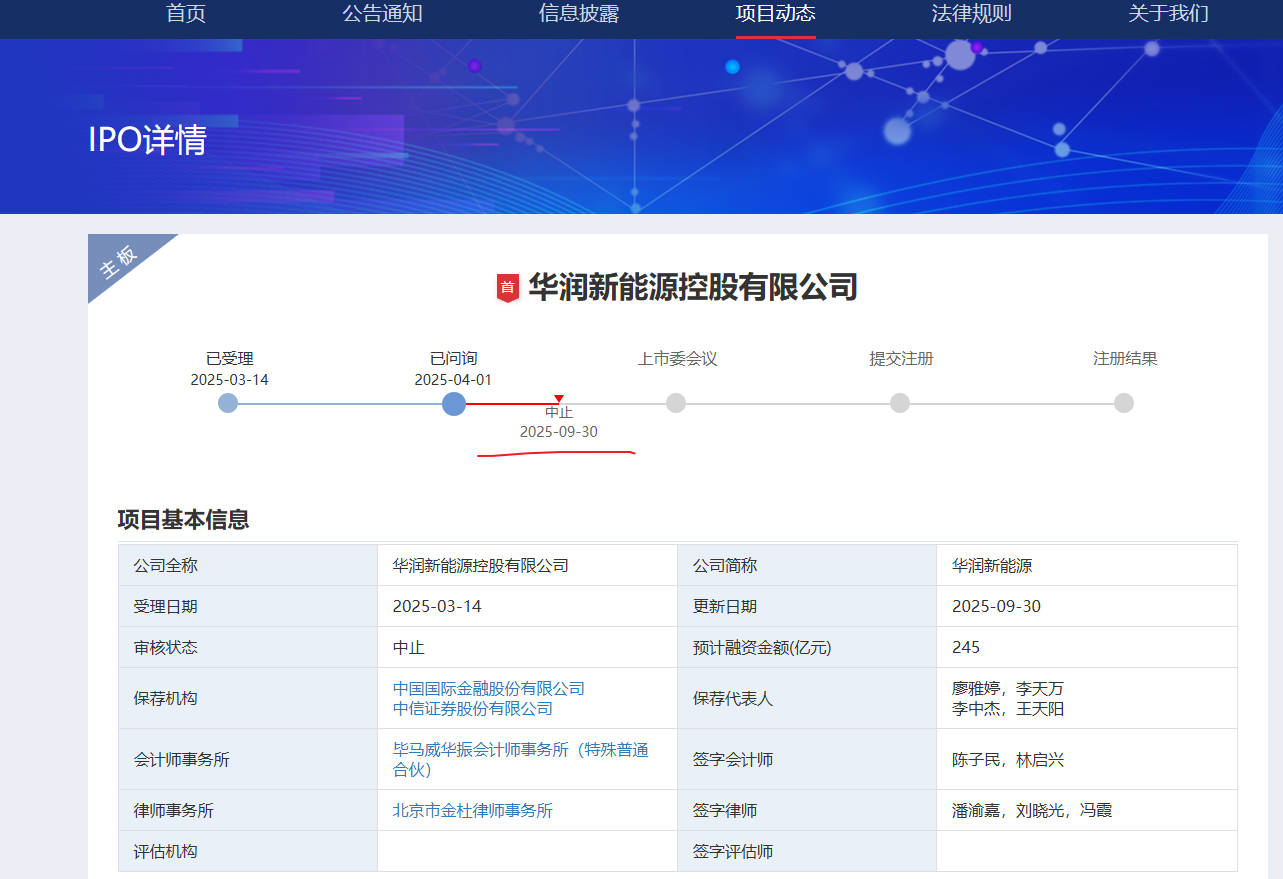Screen dimensions: 1283x879
Task: Go to 信息披露 section
Action: pyautogui.click(x=579, y=14)
